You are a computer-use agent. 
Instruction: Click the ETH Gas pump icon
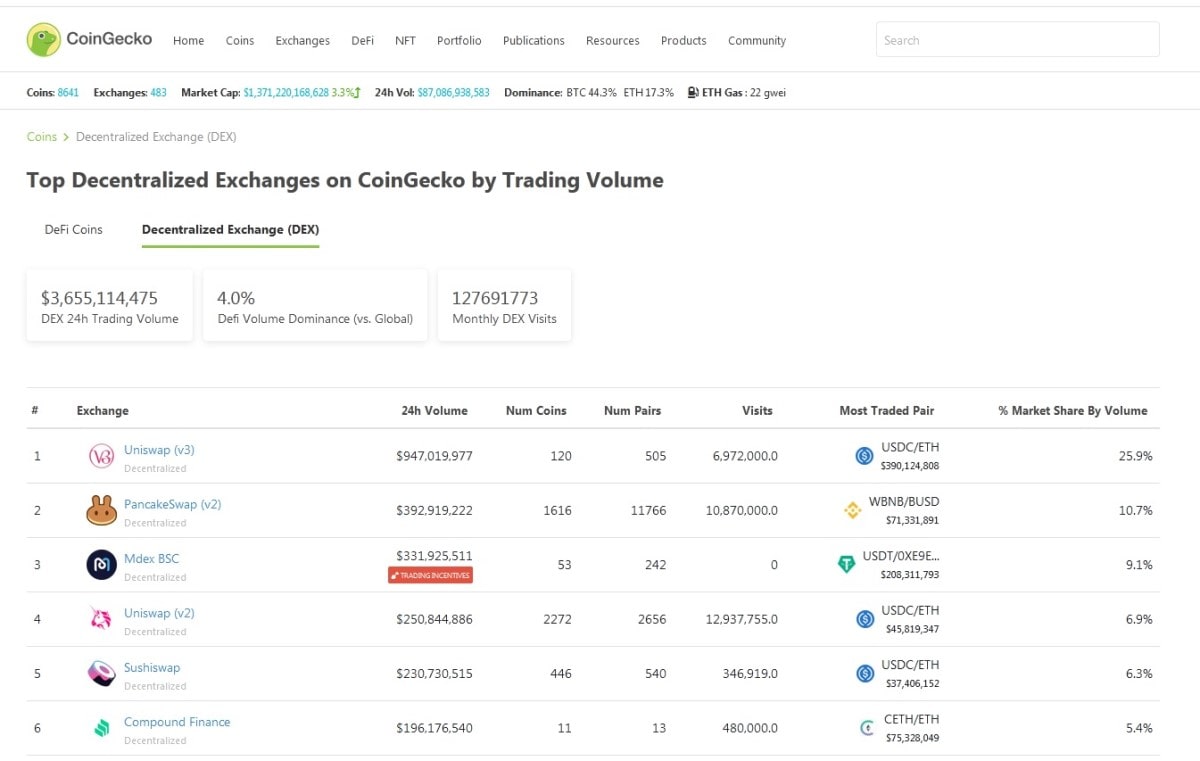click(x=693, y=92)
